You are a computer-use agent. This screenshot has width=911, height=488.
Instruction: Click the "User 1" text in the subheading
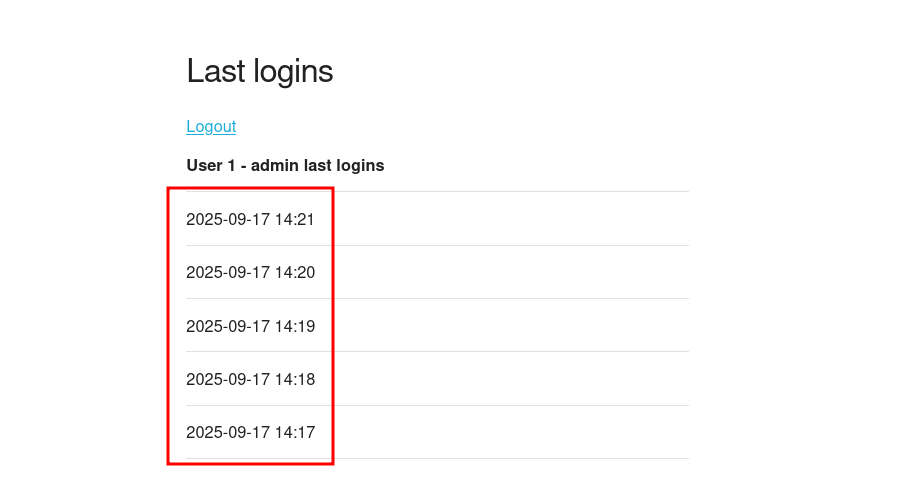coord(210,165)
